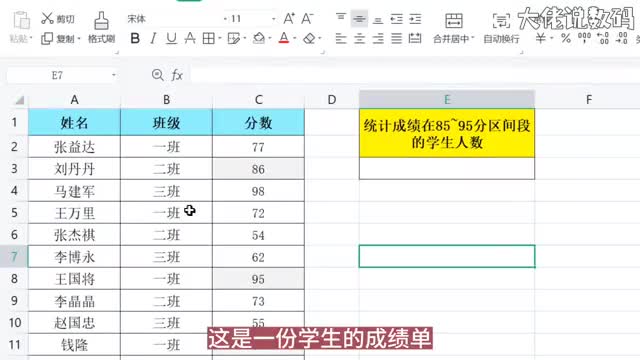Viewport: 640px width, 360px height.
Task: Select column A header
Action: click(x=74, y=100)
